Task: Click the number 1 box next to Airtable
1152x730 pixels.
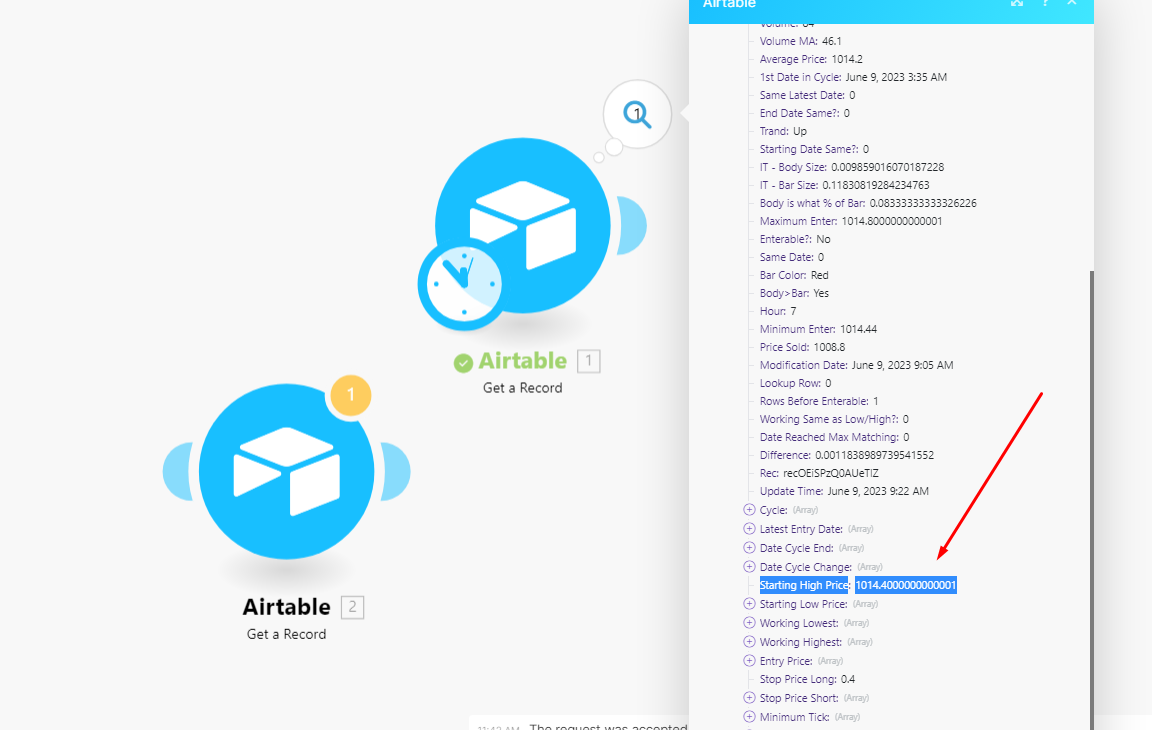Action: (588, 361)
